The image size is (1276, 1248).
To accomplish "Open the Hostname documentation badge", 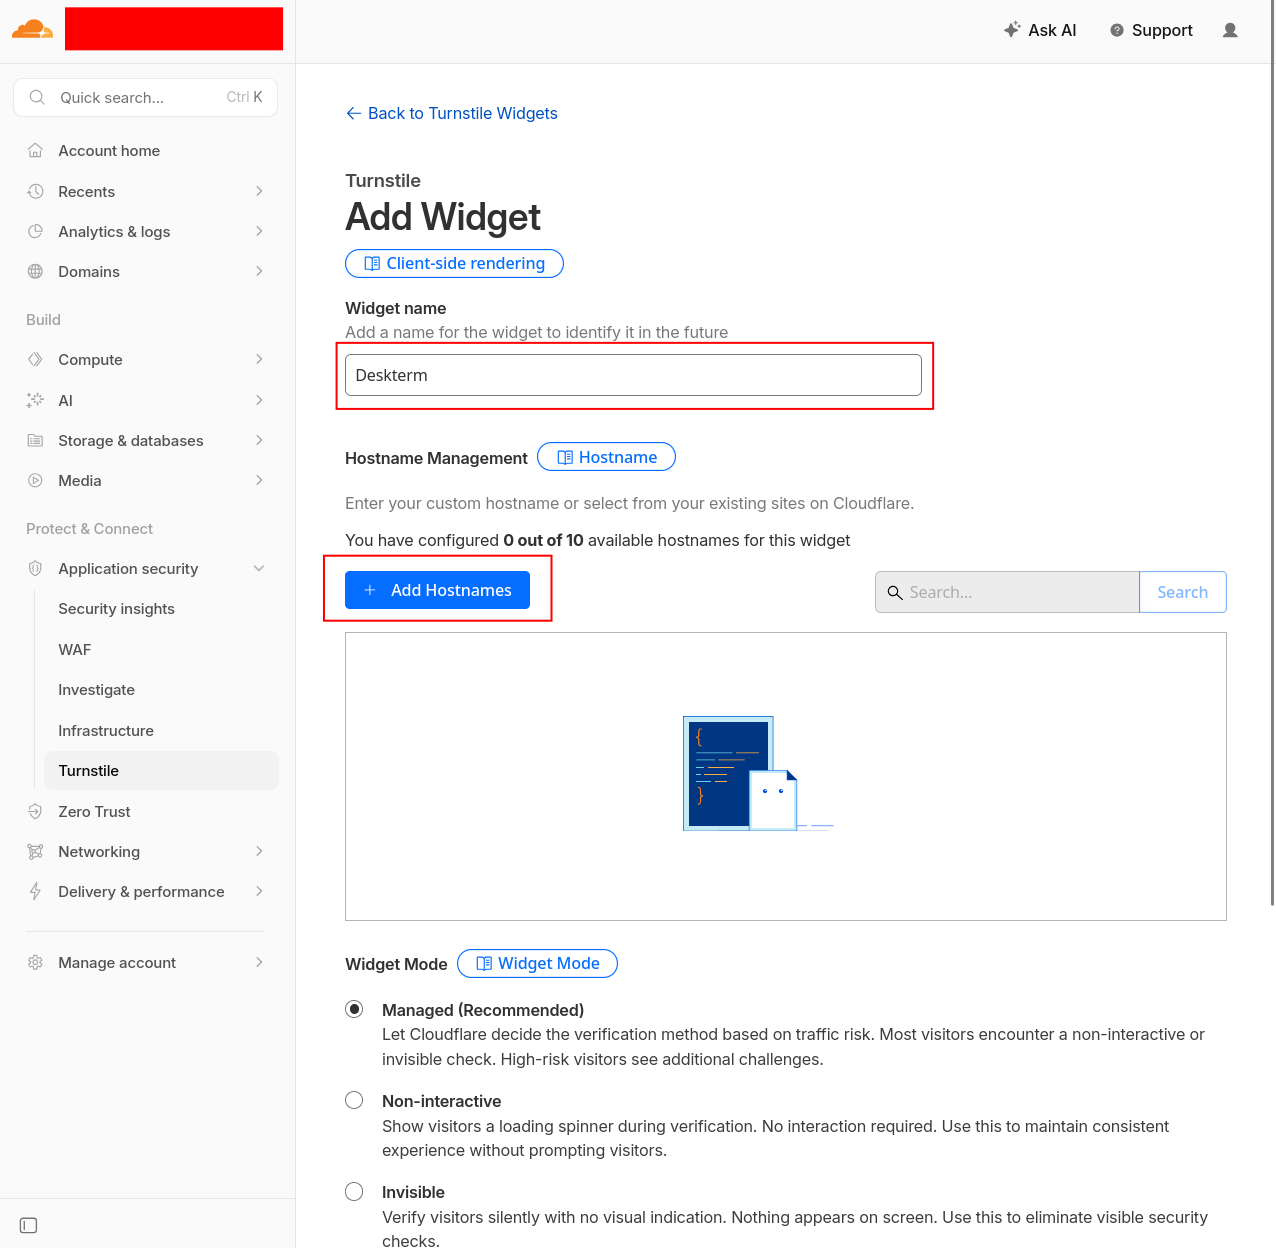I will coord(606,457).
